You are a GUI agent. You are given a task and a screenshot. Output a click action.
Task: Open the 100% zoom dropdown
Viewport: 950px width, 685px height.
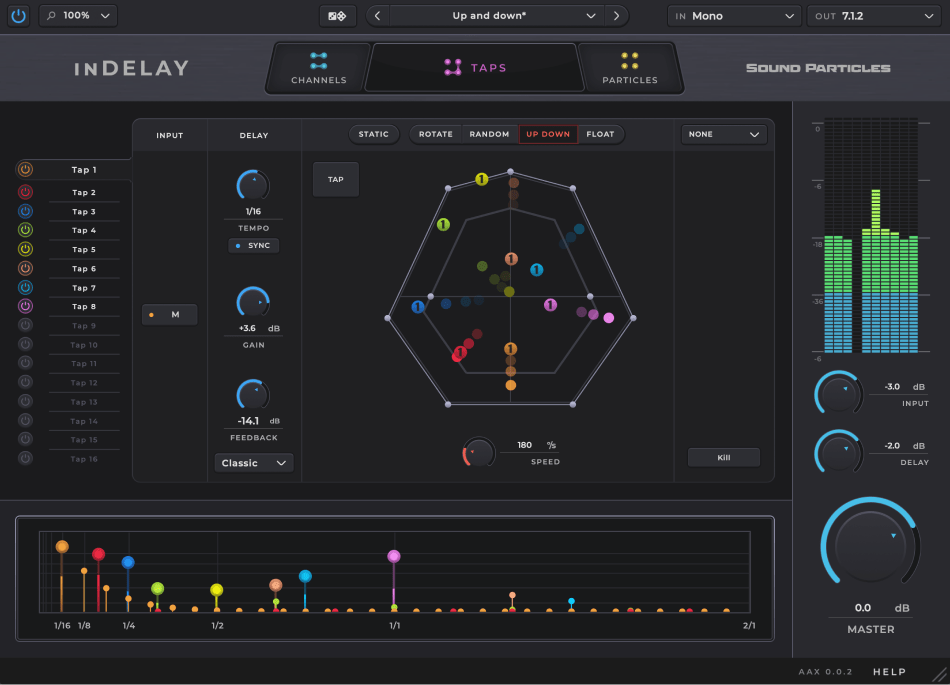pos(78,16)
